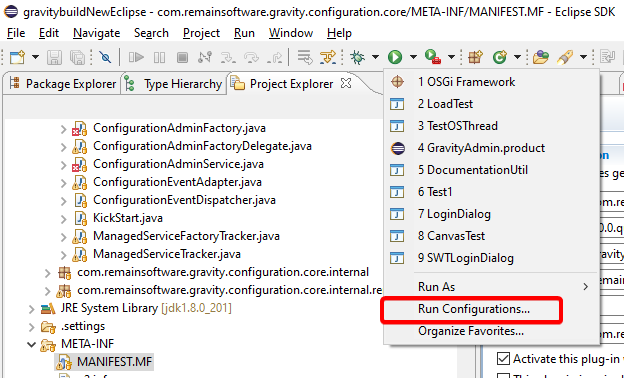624x378 pixels.
Task: Select MANIFEST.MF file in the tree
Action: [x=115, y=362]
